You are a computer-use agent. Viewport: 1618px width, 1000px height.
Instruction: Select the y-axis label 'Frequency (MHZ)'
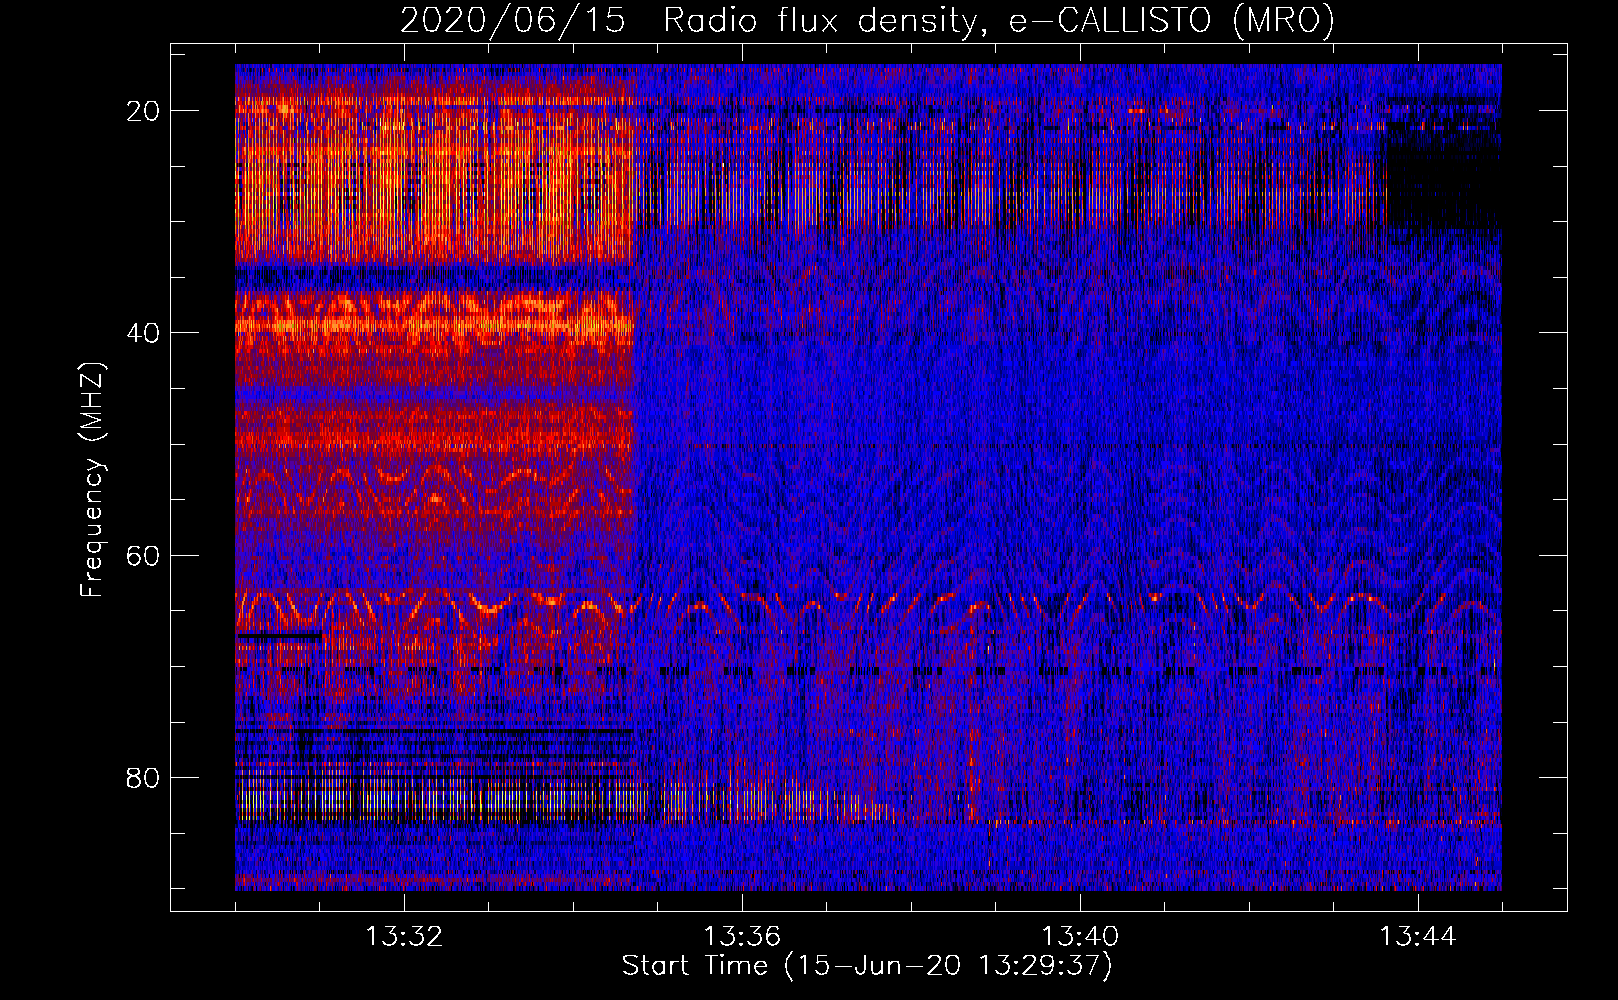tap(93, 480)
